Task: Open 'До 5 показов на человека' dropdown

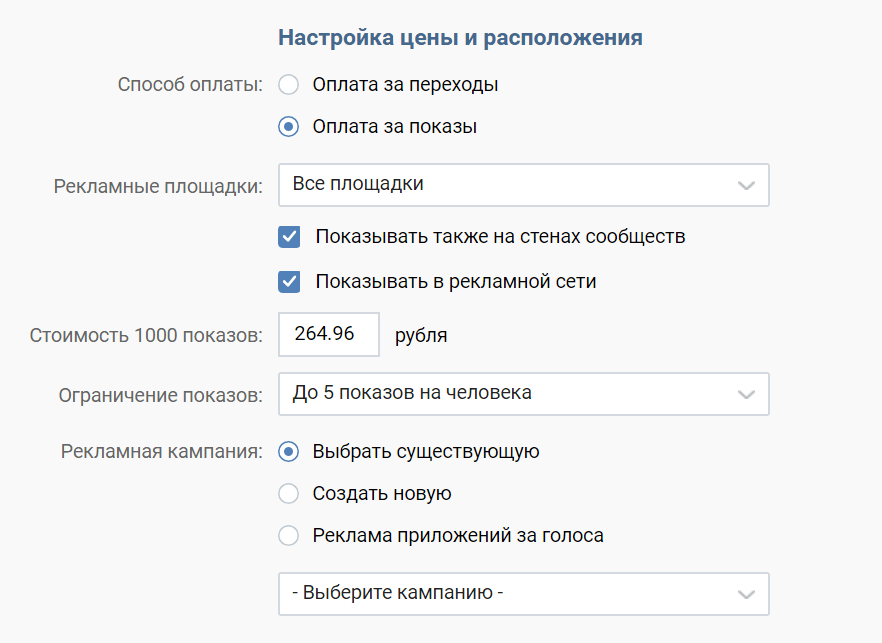Action: click(510, 394)
